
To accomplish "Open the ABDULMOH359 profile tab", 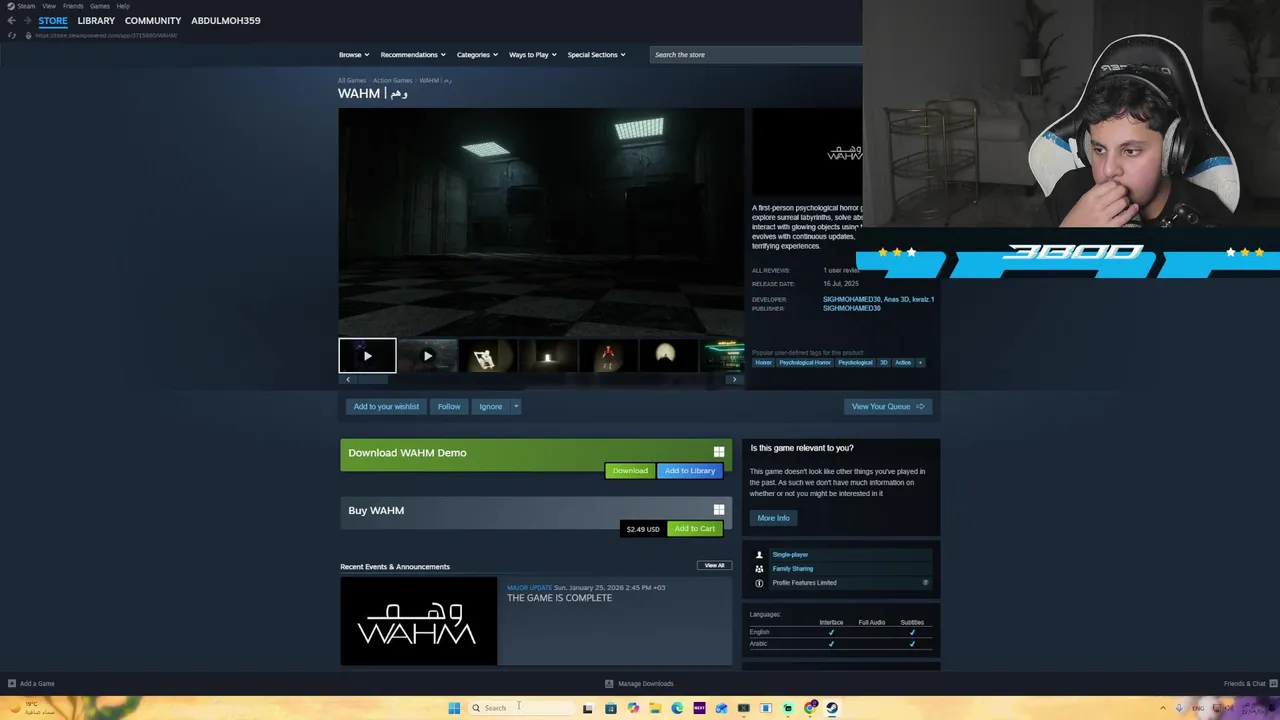I will pos(226,21).
